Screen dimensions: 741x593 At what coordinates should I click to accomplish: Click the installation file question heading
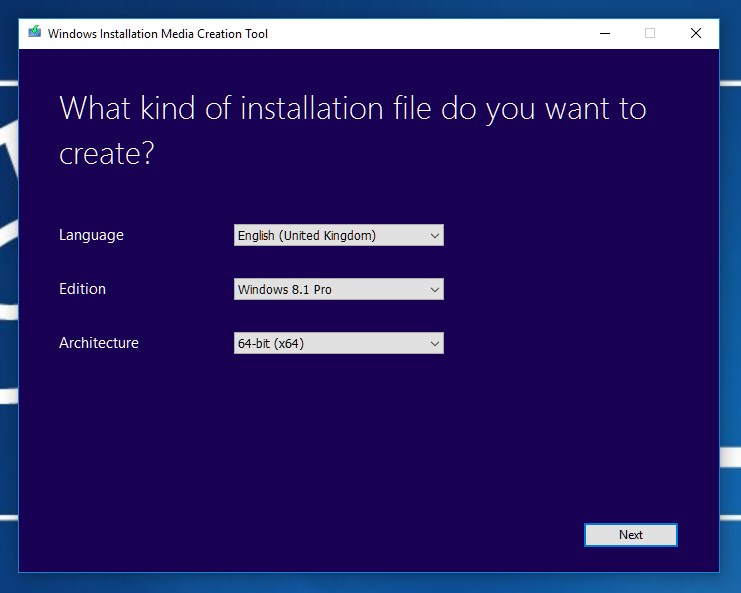pos(352,130)
